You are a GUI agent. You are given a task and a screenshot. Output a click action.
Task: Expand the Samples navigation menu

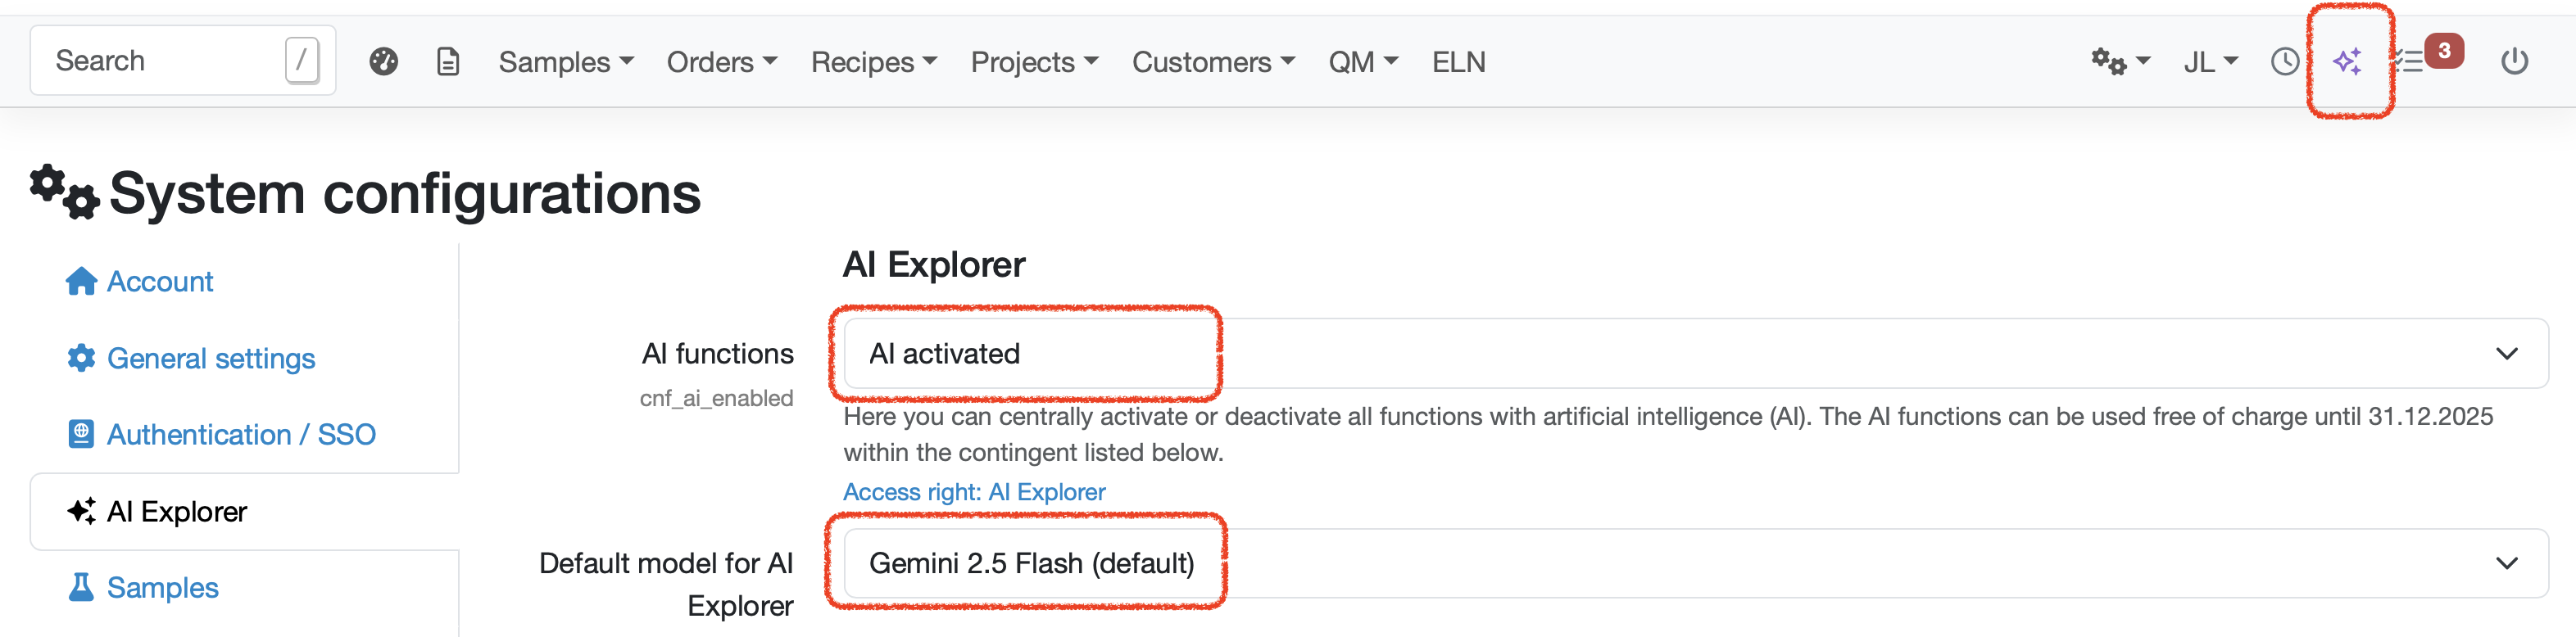[565, 62]
